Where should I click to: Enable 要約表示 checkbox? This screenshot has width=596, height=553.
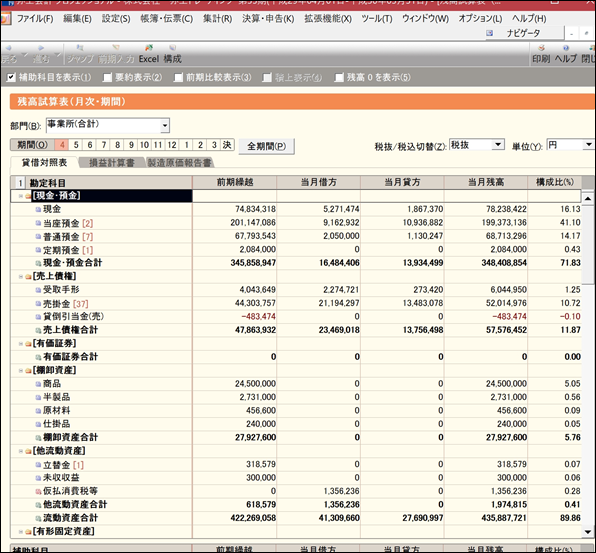[x=108, y=78]
